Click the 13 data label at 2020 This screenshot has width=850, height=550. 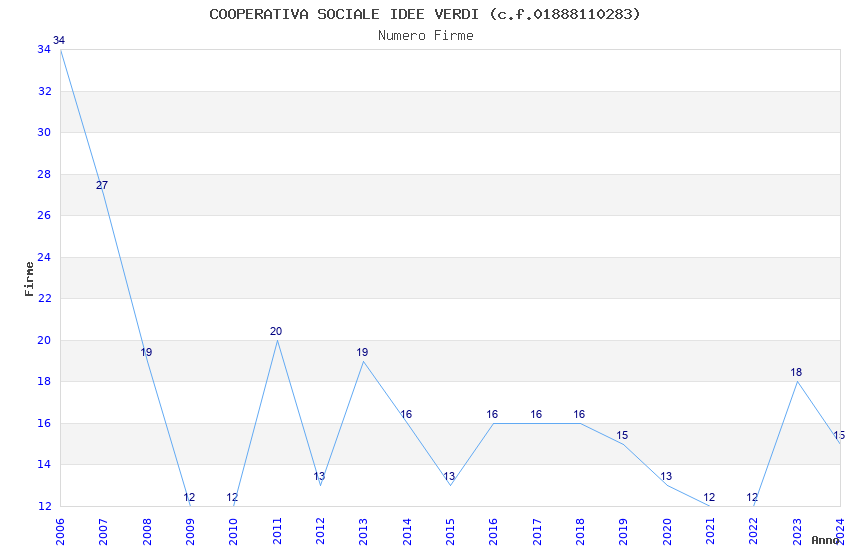coord(666,476)
